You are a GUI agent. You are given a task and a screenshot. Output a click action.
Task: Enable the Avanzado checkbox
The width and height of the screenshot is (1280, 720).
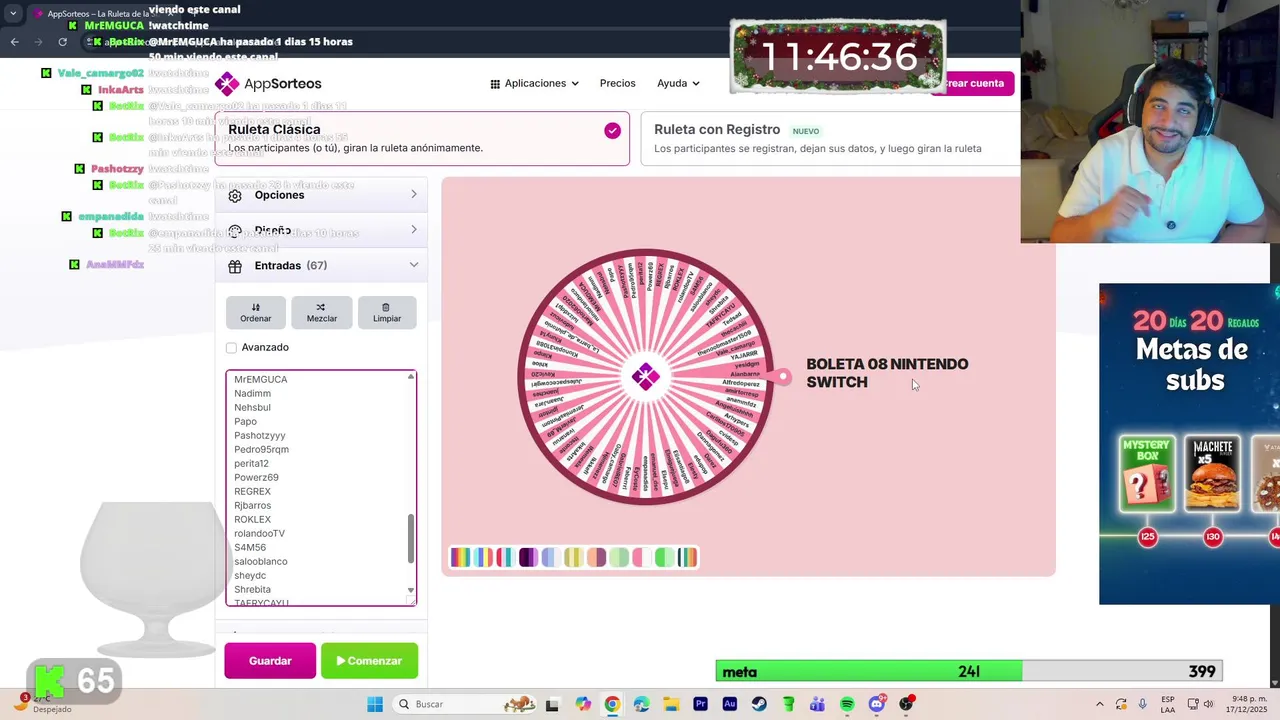(231, 348)
